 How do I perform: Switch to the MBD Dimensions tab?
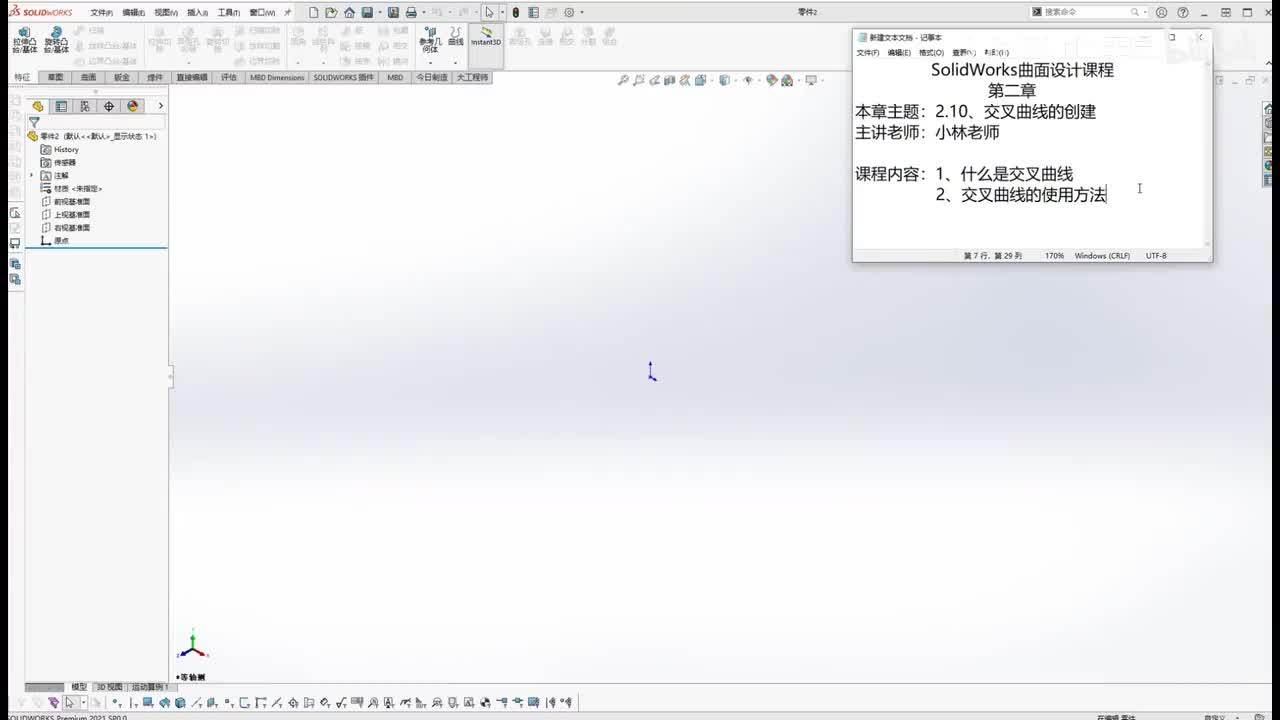[x=277, y=77]
